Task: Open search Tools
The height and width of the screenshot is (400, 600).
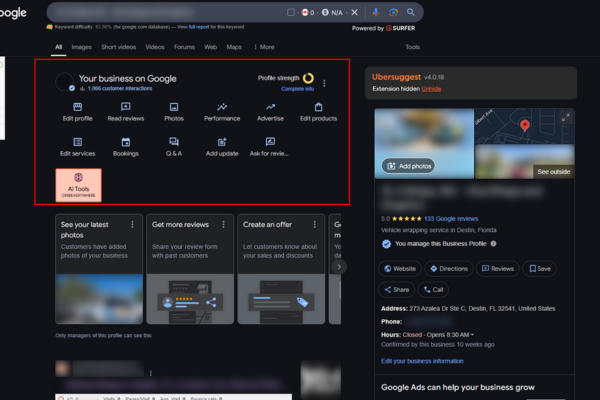Action: click(412, 47)
